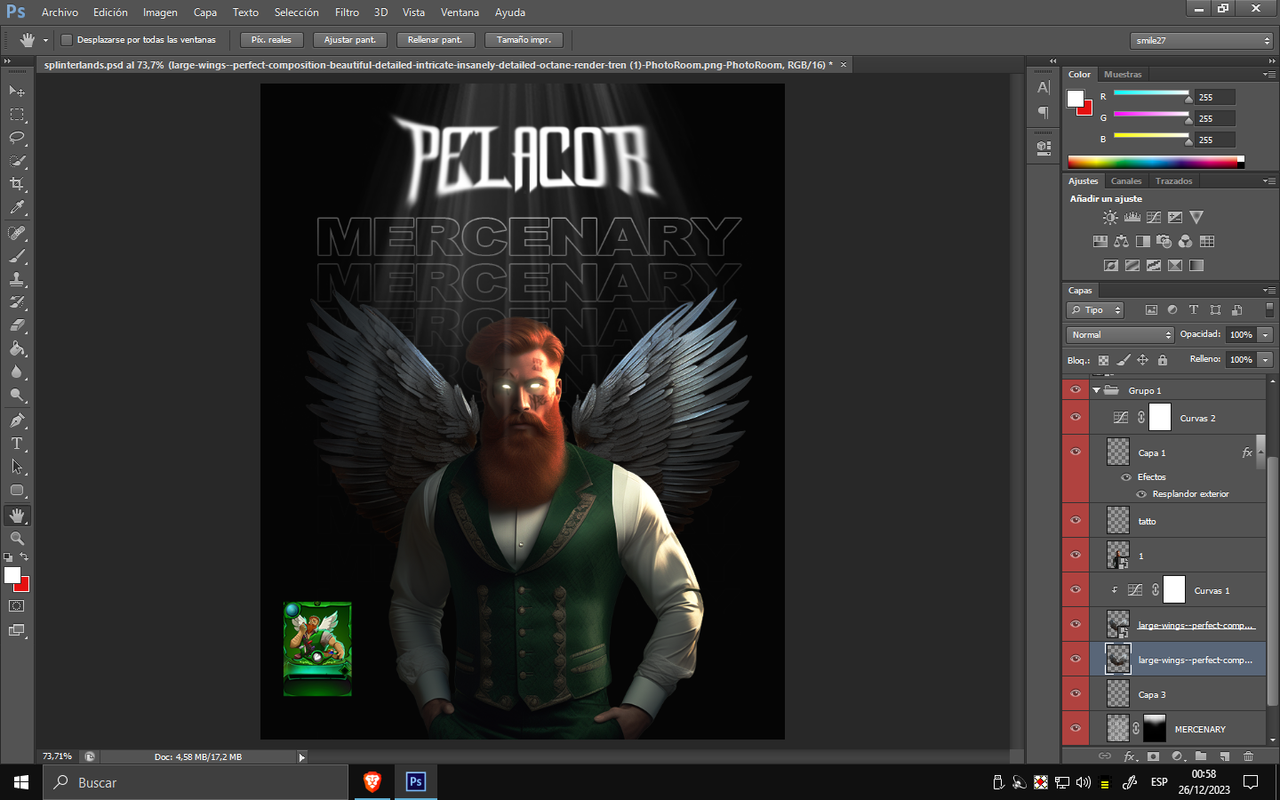The height and width of the screenshot is (800, 1280).
Task: Select the Clone Stamp tool
Action: click(x=17, y=280)
